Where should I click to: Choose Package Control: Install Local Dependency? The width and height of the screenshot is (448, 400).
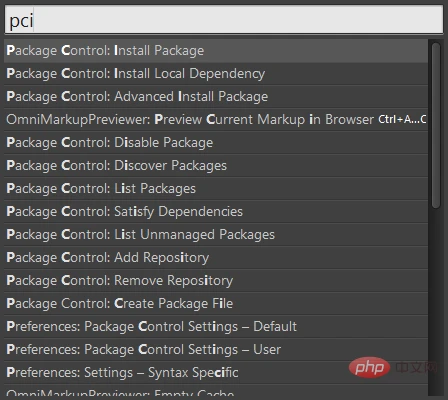coord(216,74)
